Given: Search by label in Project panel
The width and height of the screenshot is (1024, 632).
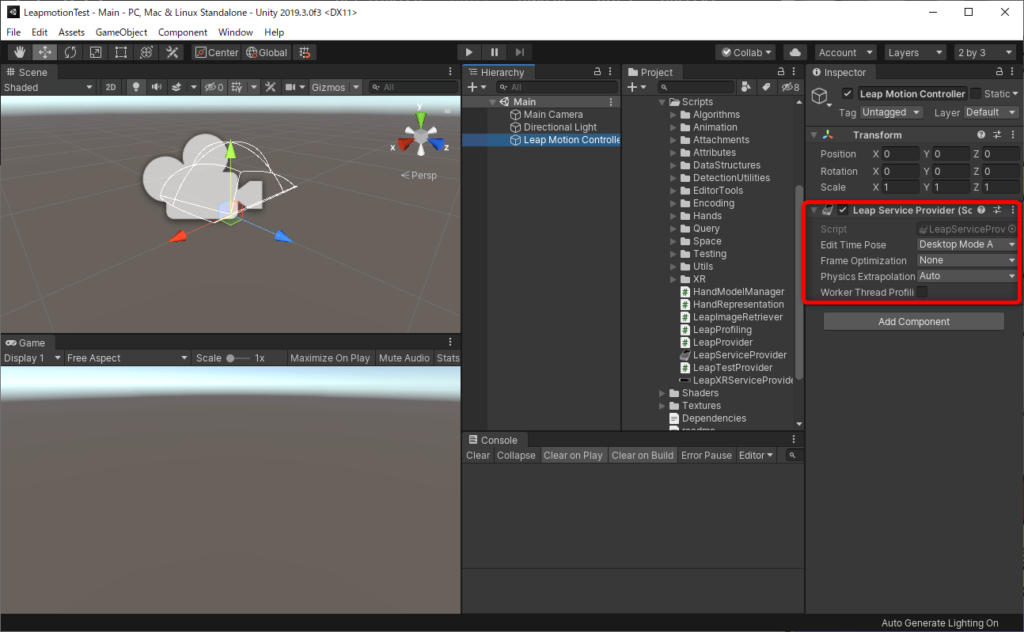Looking at the screenshot, I should click(x=765, y=87).
